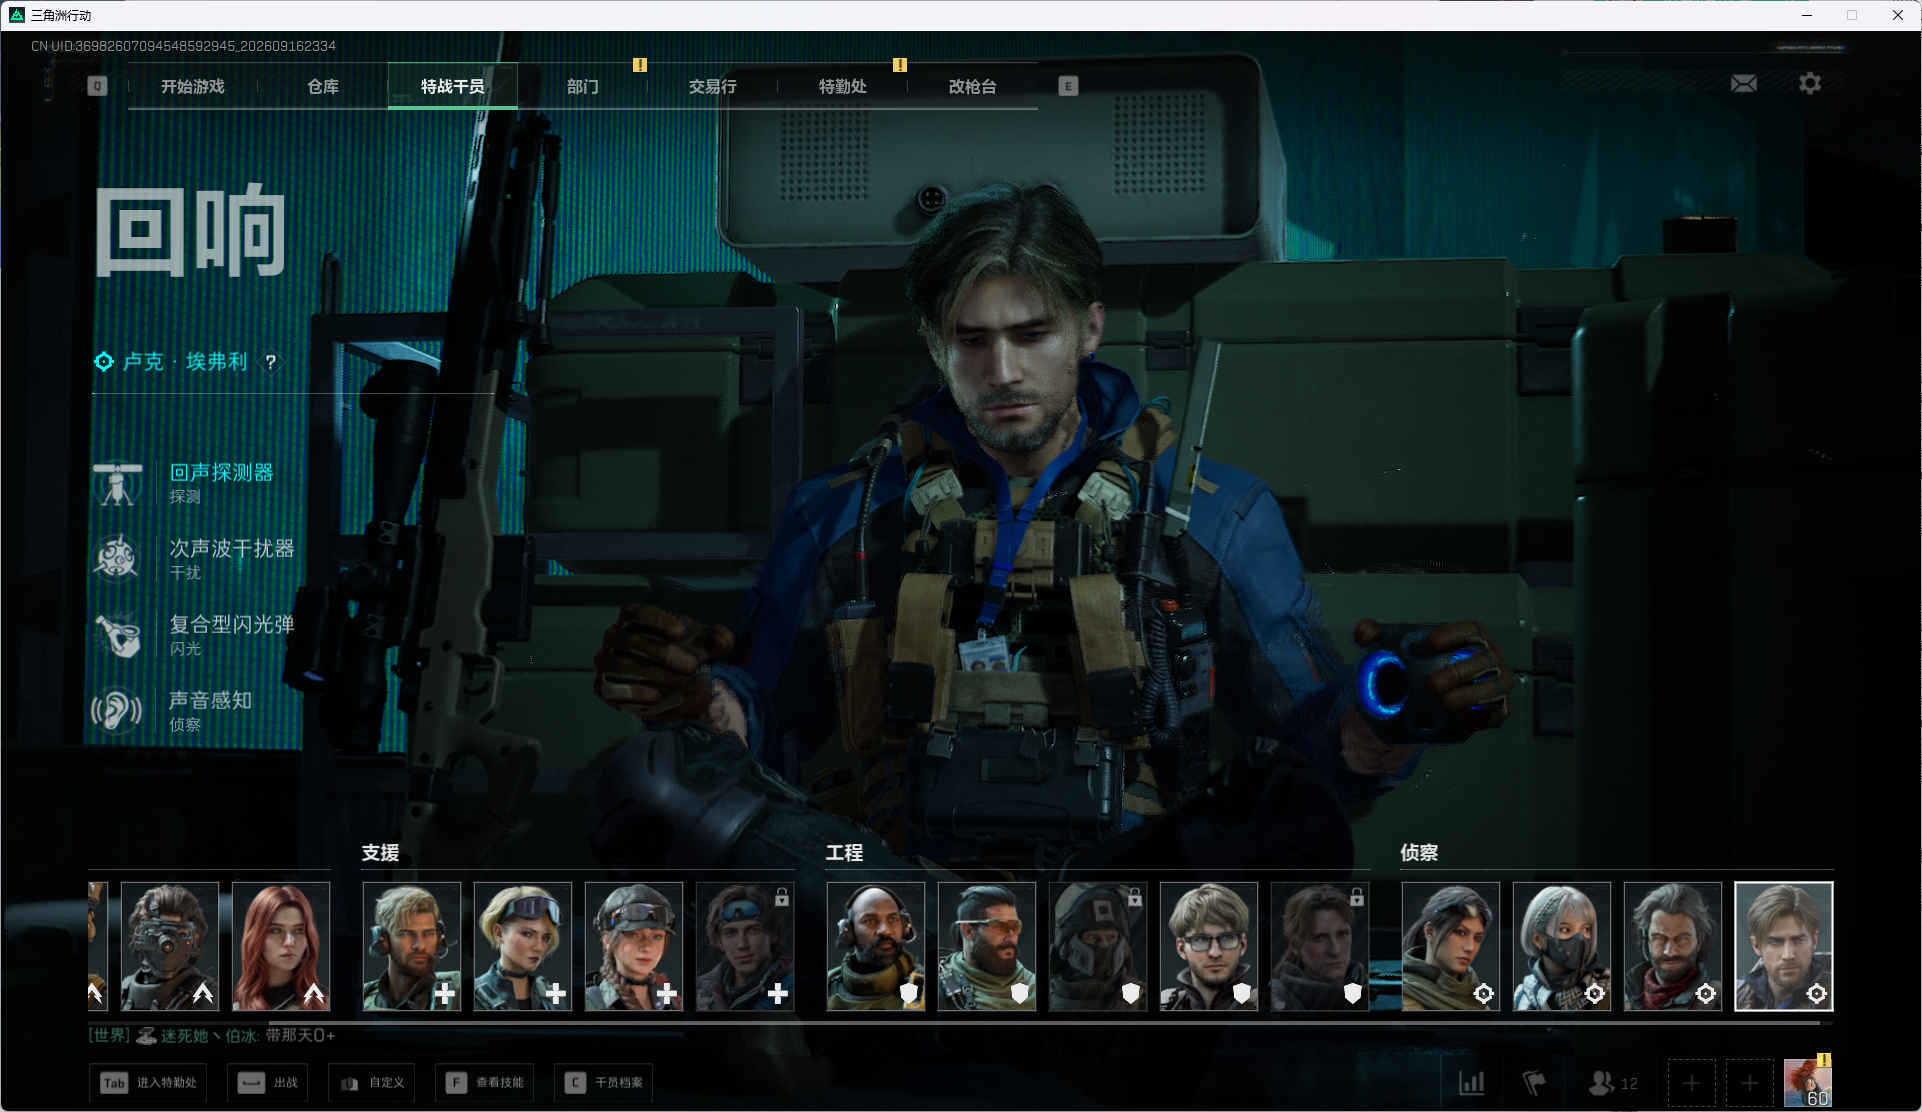Click the Q key previous-tab icon
Image resolution: width=1922 pixels, height=1112 pixels.
click(97, 86)
